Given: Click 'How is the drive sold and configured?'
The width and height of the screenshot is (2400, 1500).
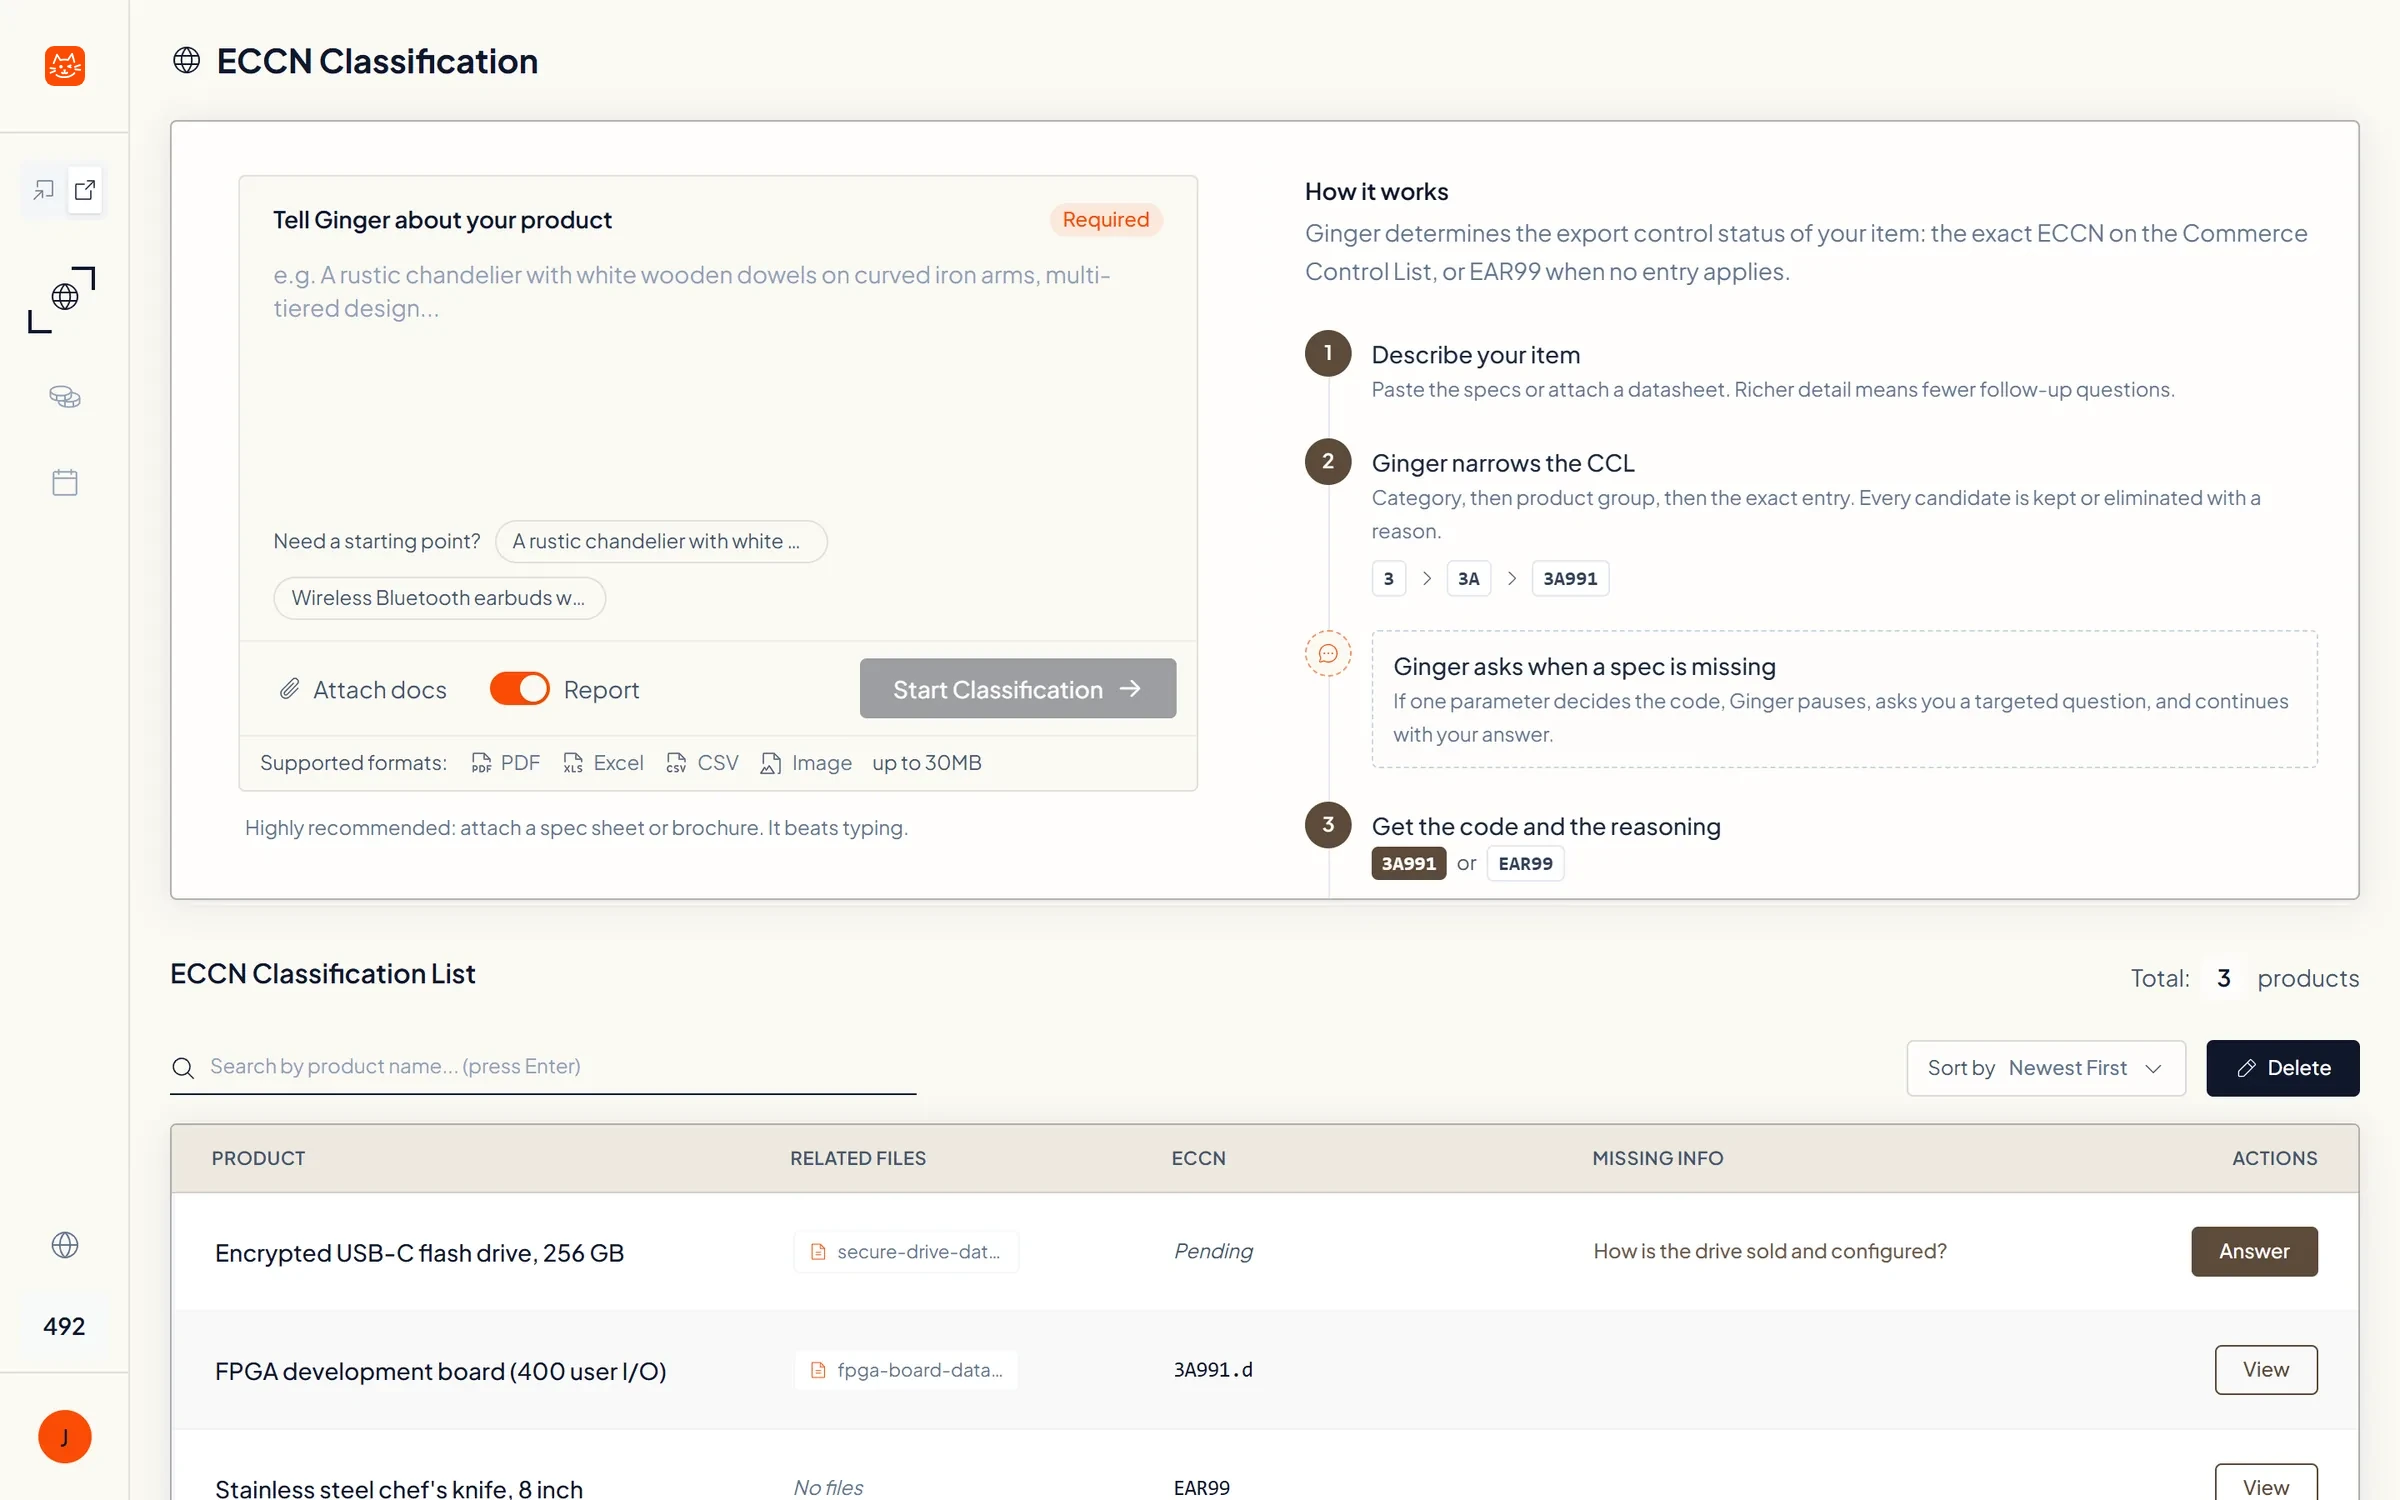Looking at the screenshot, I should (x=1770, y=1251).
